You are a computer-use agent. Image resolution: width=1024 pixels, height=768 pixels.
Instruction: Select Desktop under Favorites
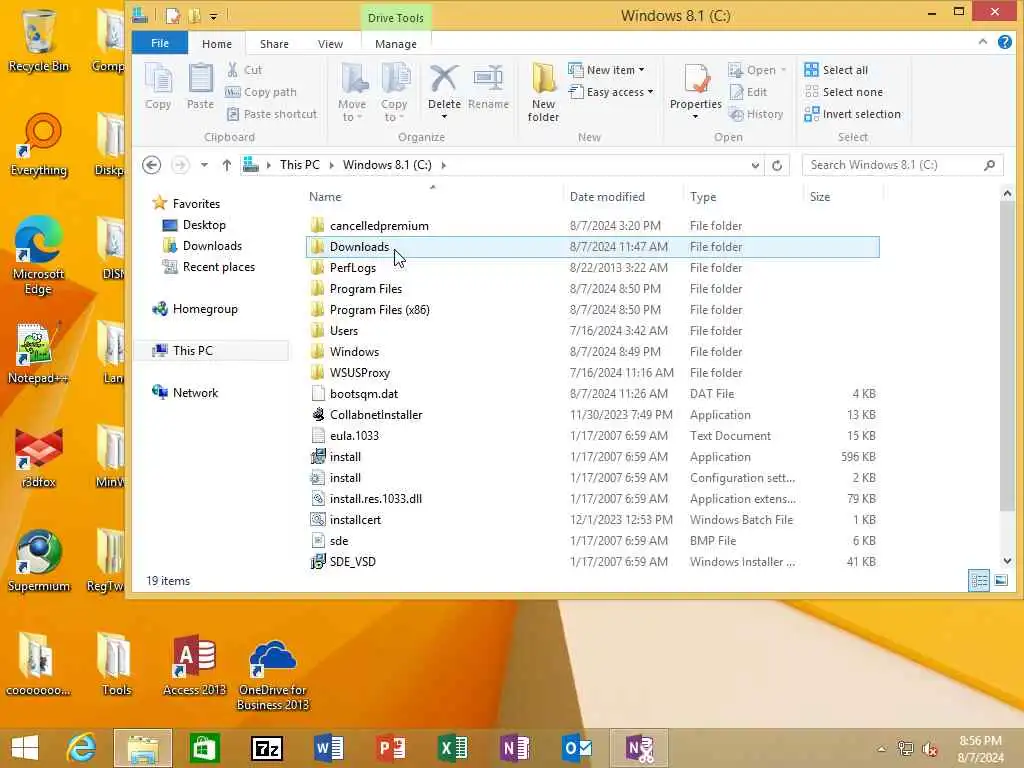[204, 225]
